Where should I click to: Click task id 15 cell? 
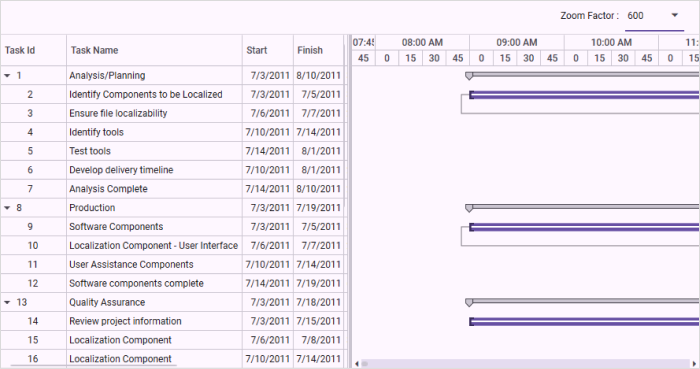(33, 340)
